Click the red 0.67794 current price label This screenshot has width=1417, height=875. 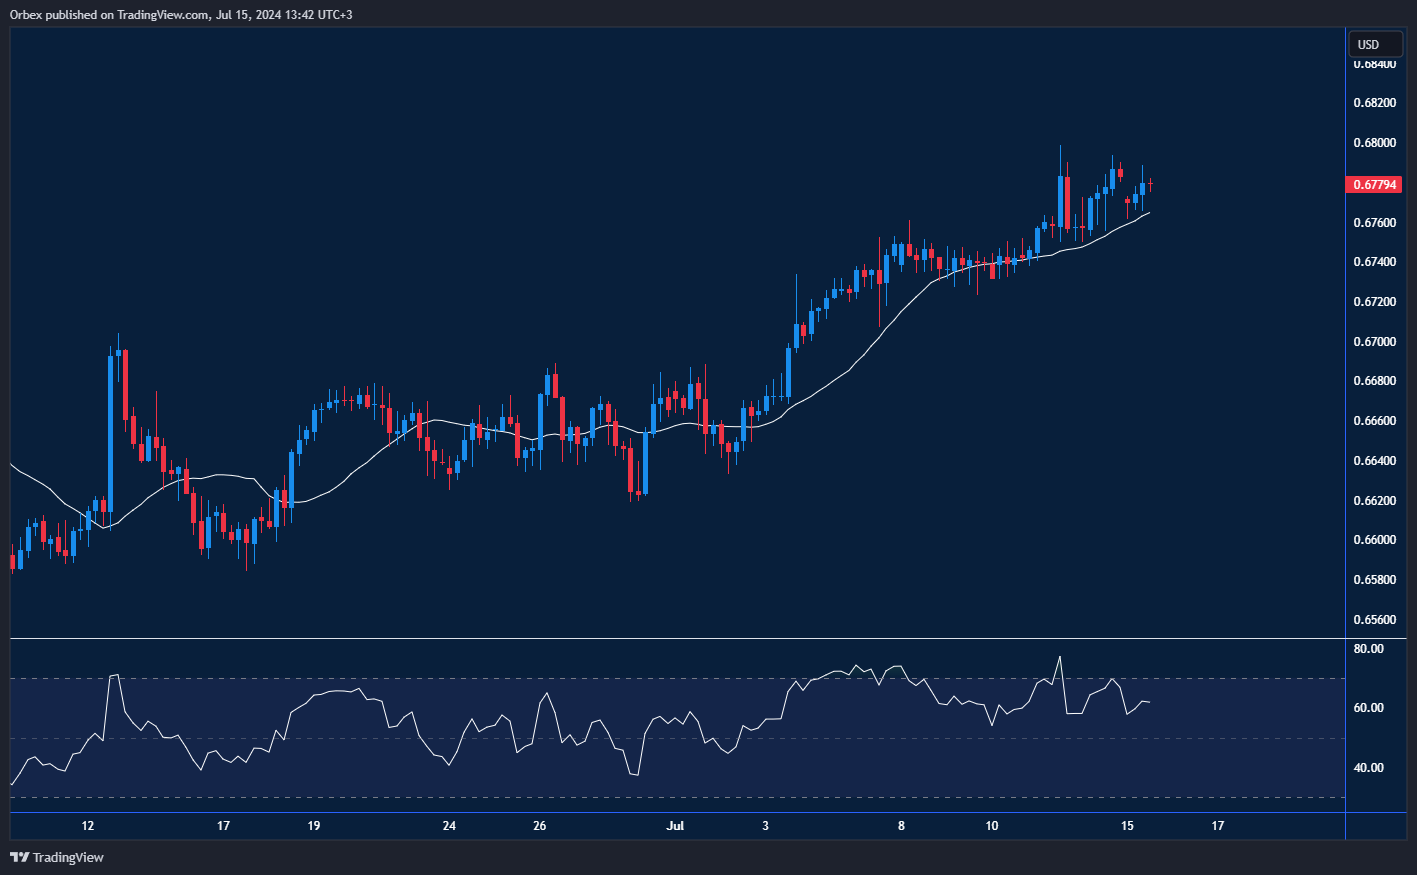pyautogui.click(x=1375, y=185)
